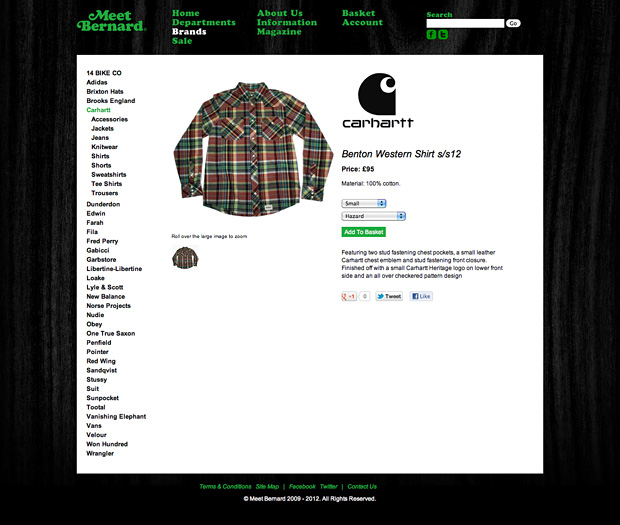
Task: Open the Fred Perry brand link
Action: pyautogui.click(x=102, y=241)
